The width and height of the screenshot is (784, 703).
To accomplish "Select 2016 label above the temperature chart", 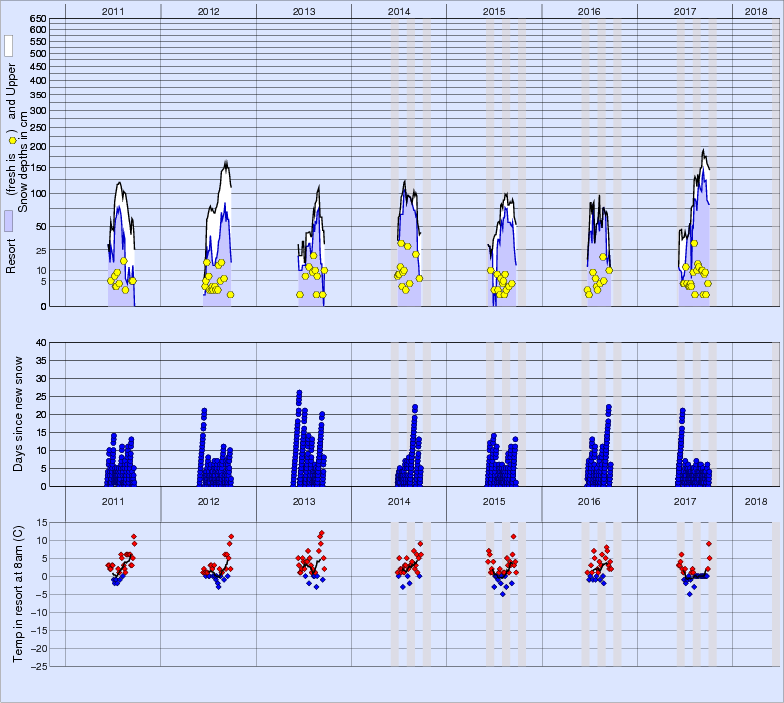I will (x=590, y=500).
